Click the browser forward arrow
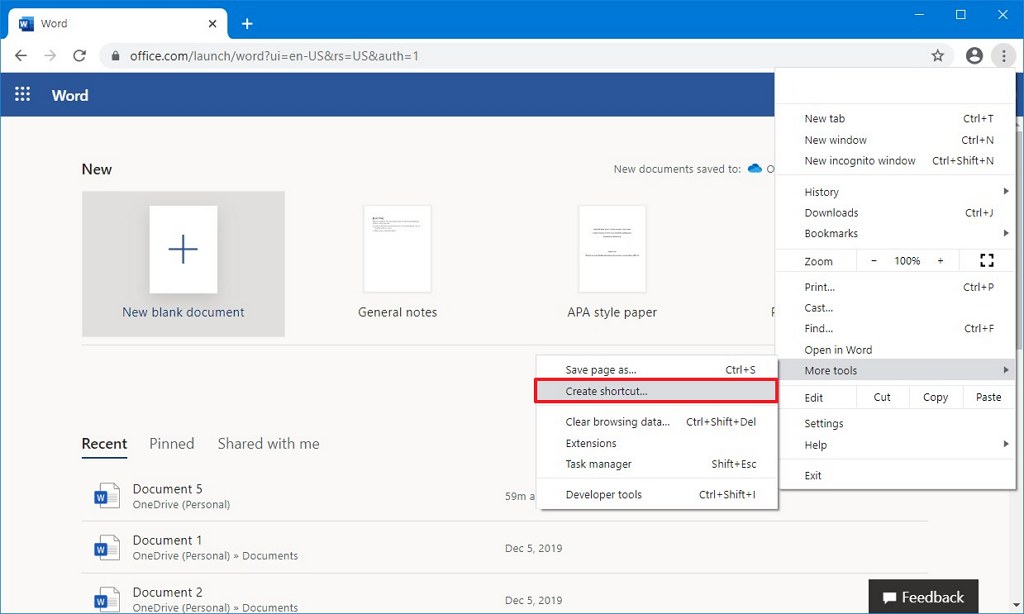The width and height of the screenshot is (1024, 614). (50, 56)
